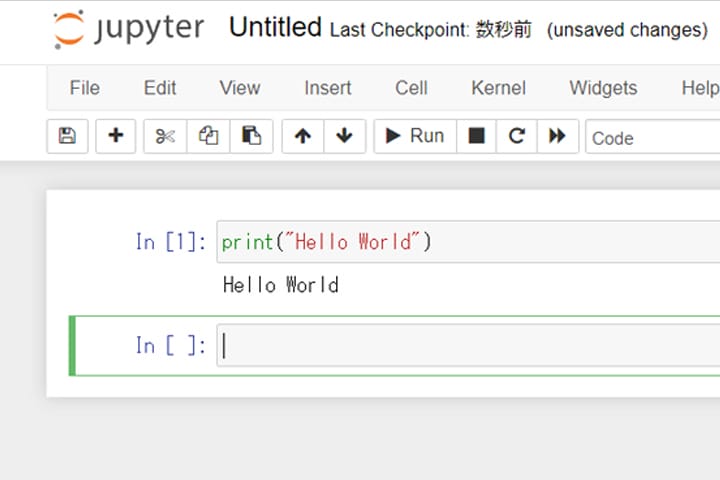
Task: Move selected cell down with arrow icon
Action: point(344,136)
